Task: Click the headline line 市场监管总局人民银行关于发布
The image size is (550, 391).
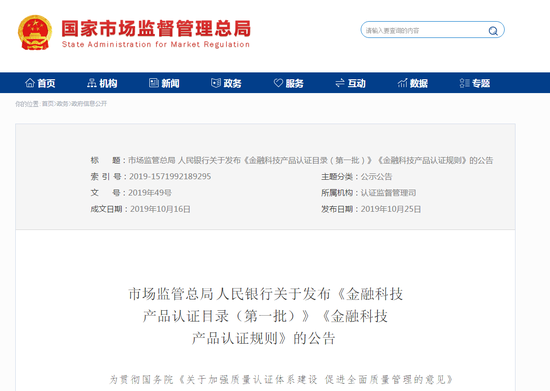Action: 266,294
